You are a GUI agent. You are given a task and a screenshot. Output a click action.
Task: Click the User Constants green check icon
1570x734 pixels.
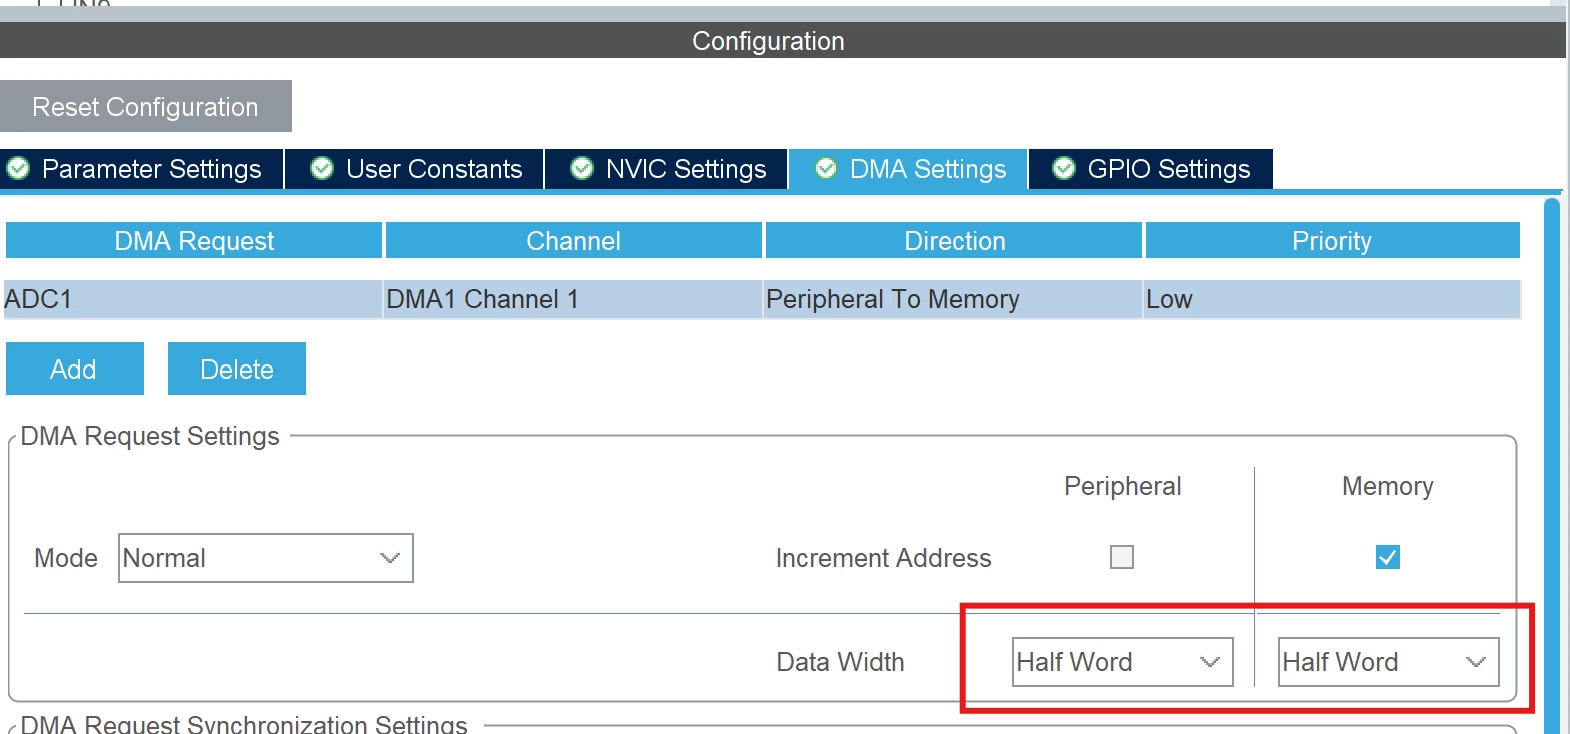pos(322,169)
